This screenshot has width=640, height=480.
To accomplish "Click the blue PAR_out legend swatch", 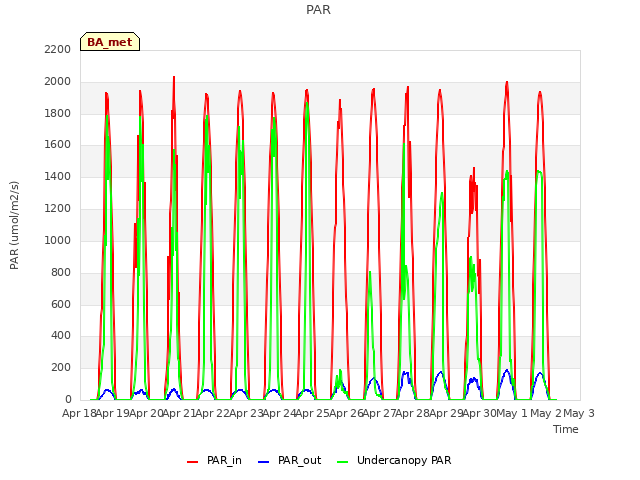I will pyautogui.click(x=264, y=462).
